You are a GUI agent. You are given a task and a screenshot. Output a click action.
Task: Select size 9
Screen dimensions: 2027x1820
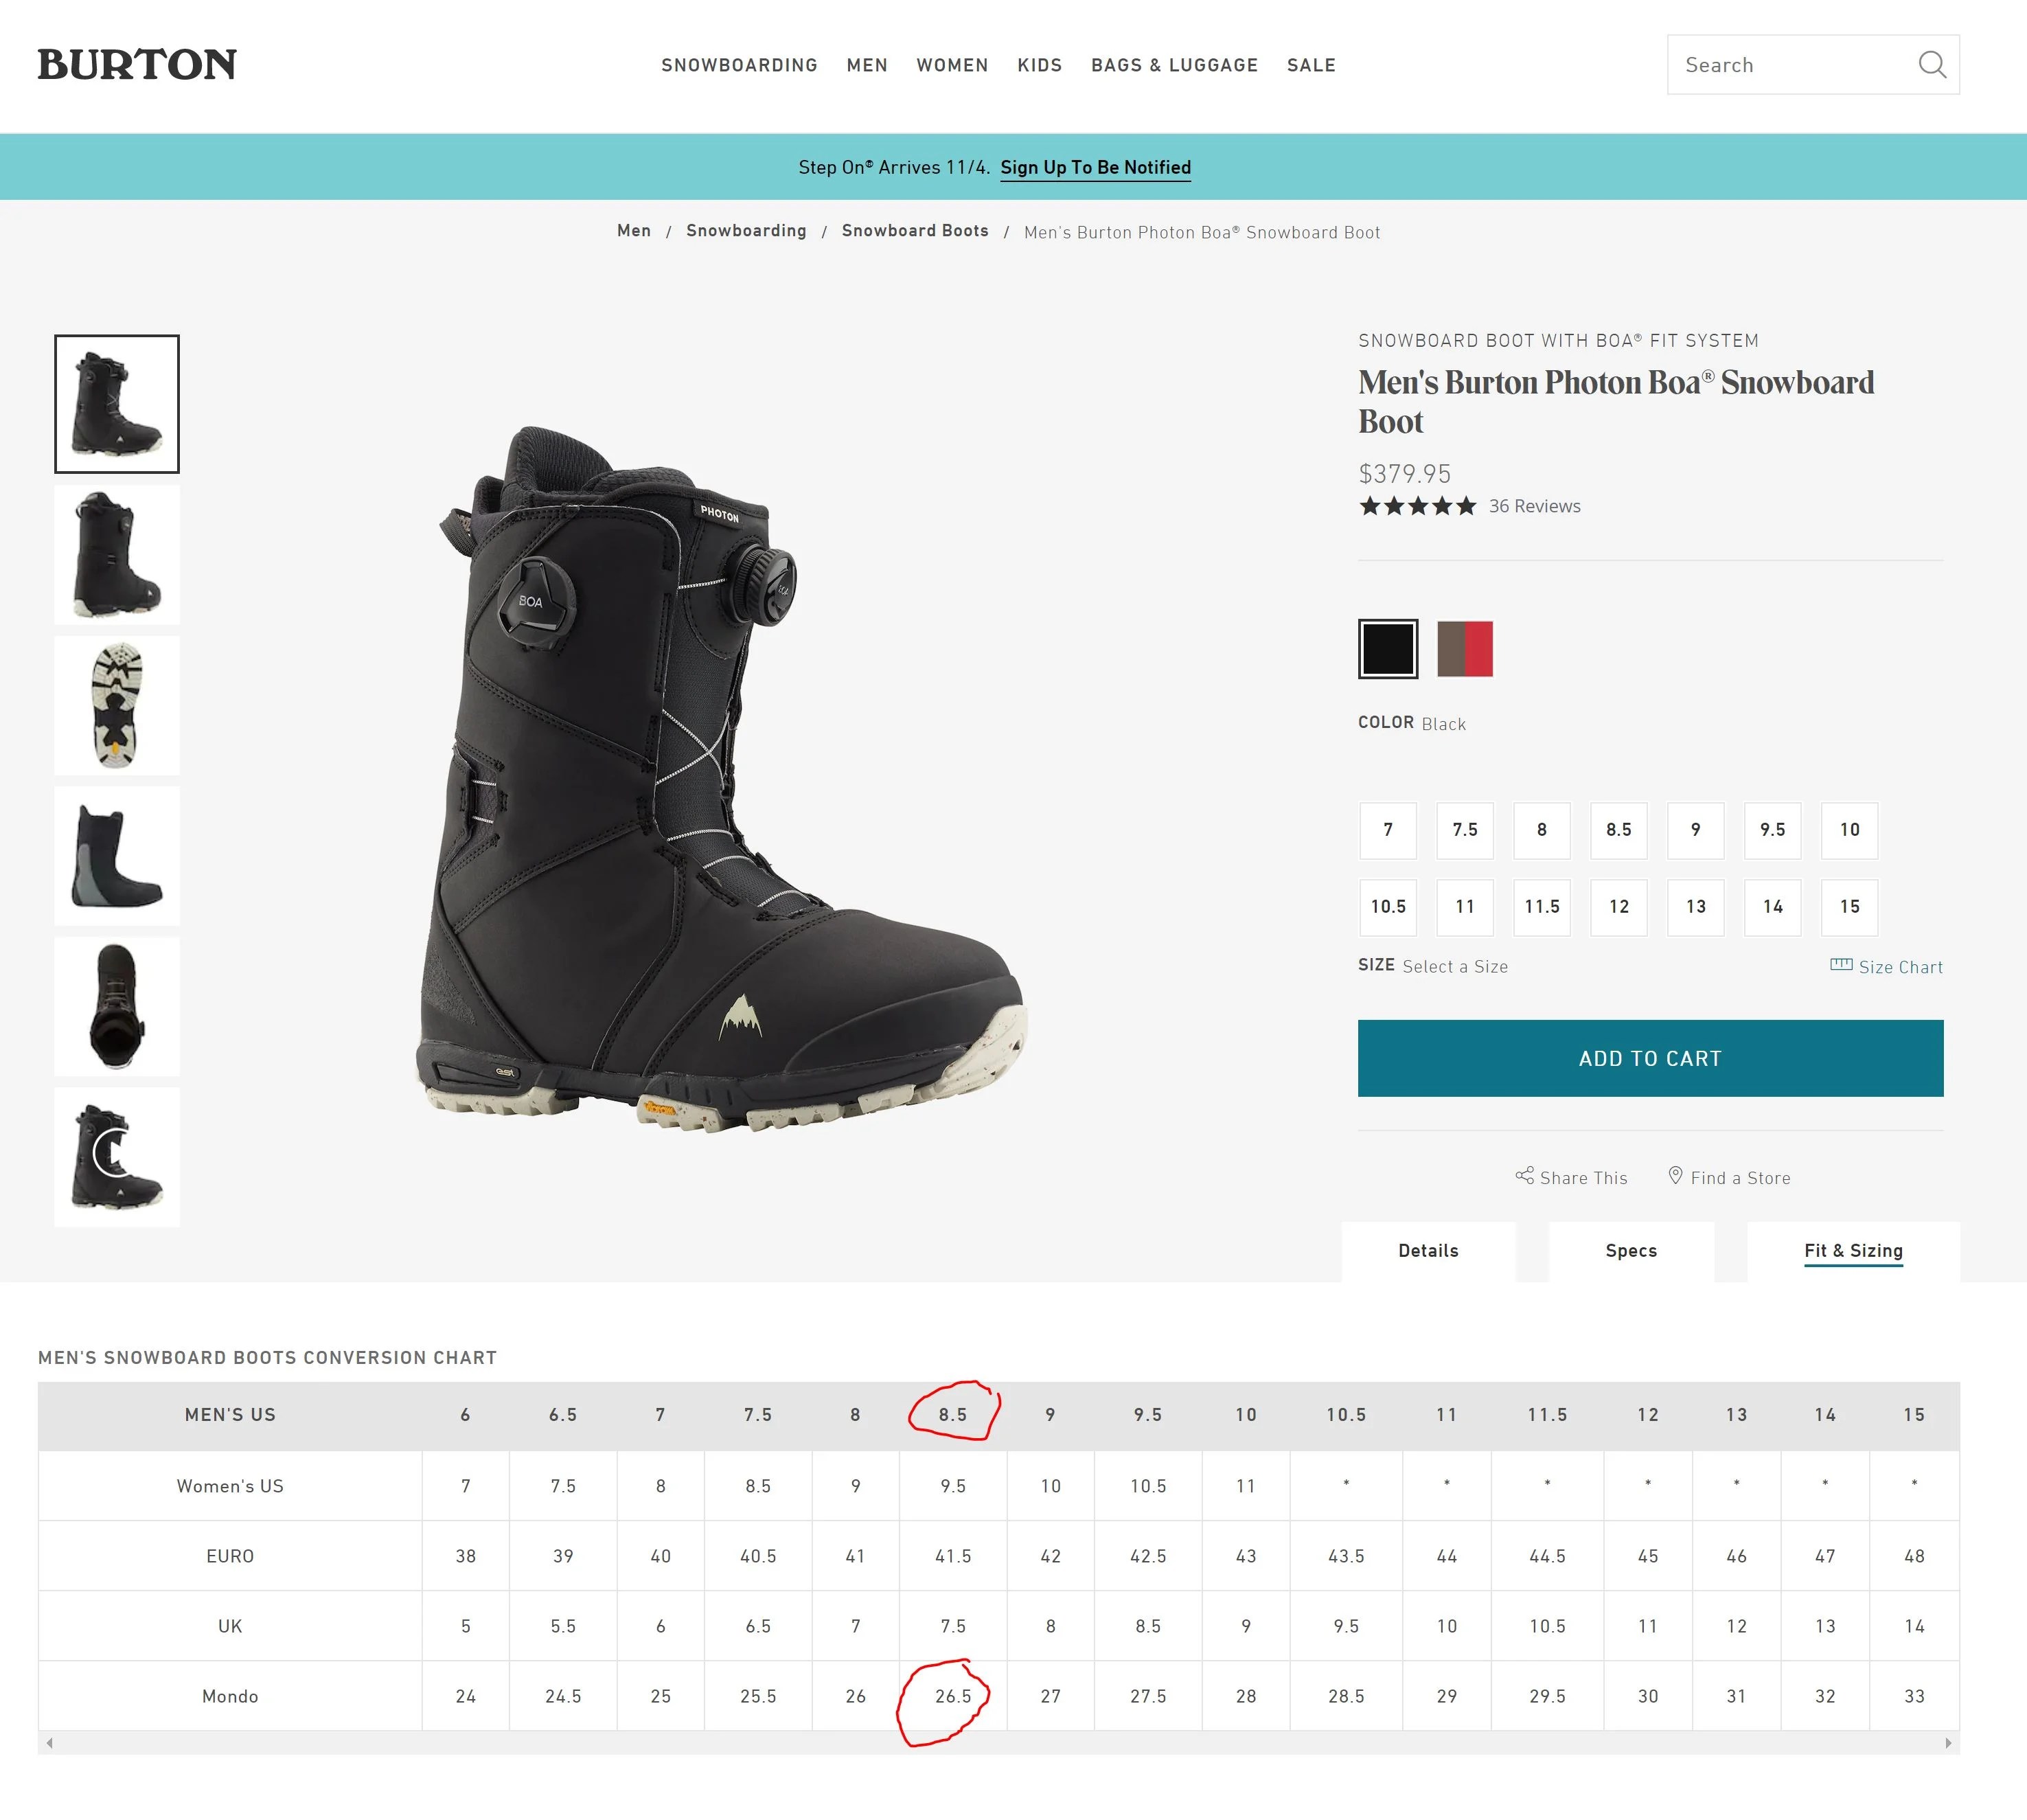pos(1696,830)
